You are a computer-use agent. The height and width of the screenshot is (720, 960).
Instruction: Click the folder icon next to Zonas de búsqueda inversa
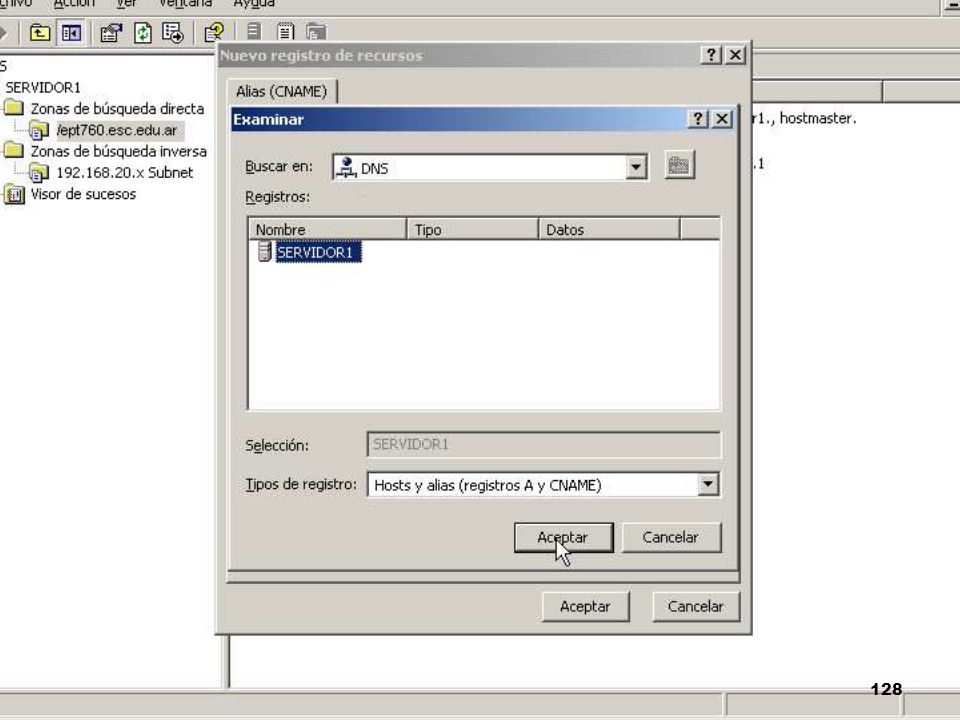[13, 151]
